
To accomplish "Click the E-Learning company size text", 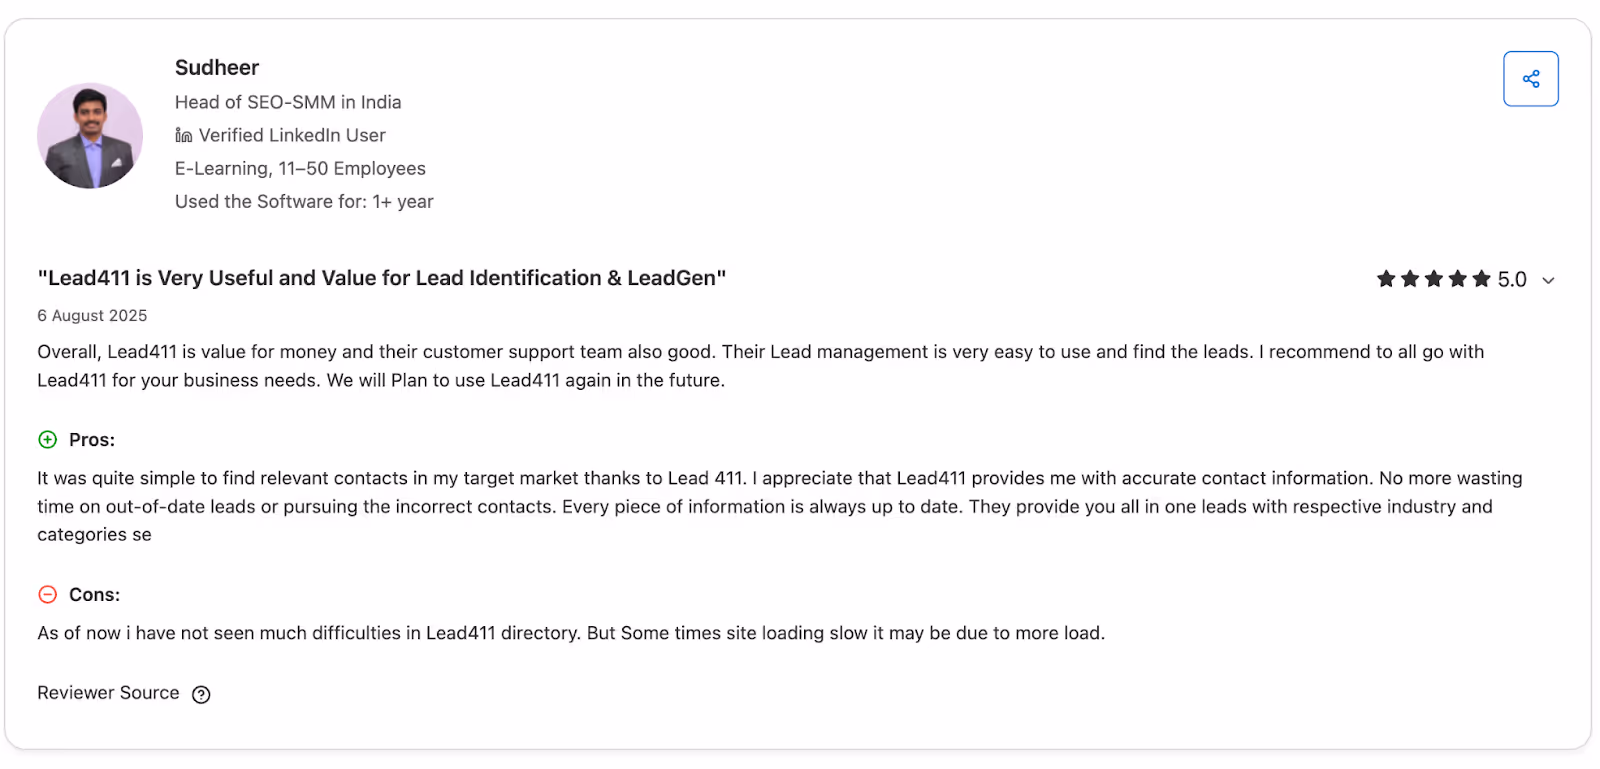I will 299,168.
